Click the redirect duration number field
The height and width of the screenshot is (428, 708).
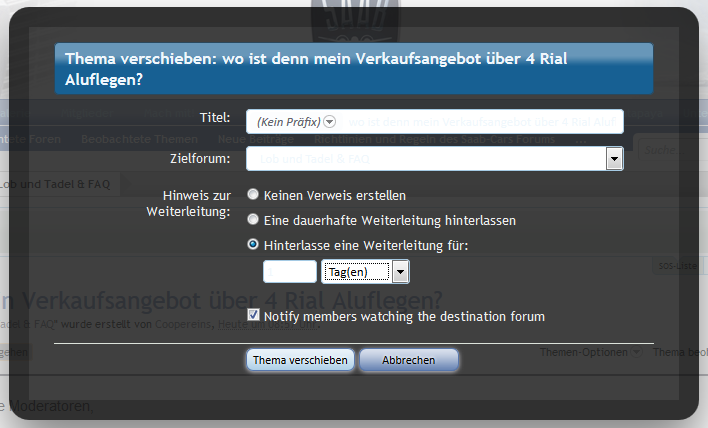290,272
